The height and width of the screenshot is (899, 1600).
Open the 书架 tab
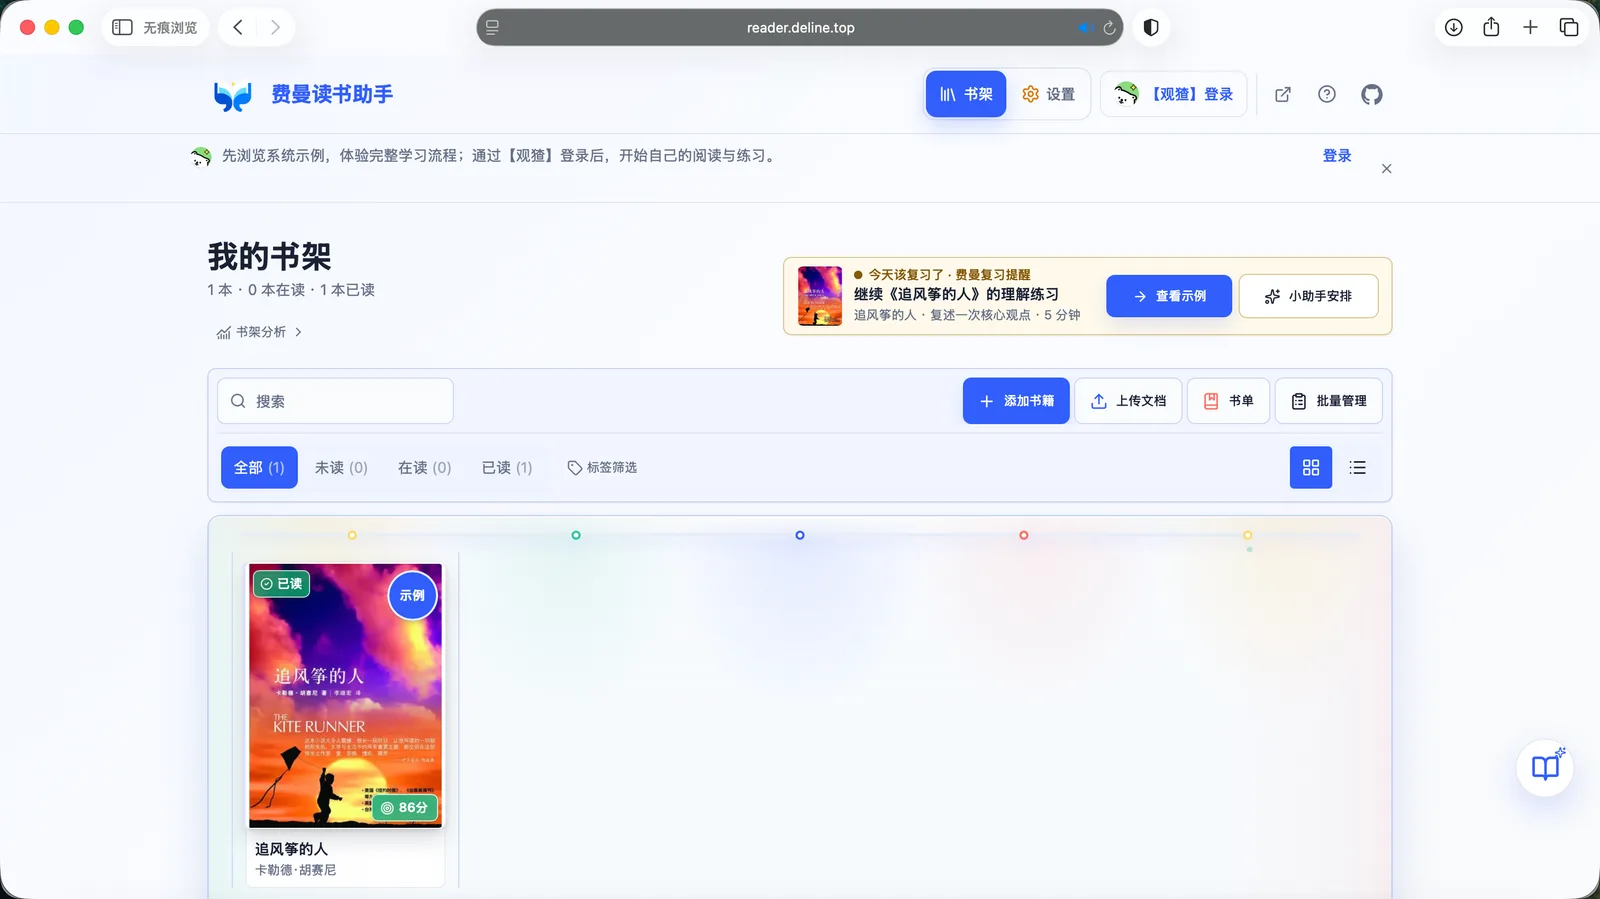(x=965, y=94)
